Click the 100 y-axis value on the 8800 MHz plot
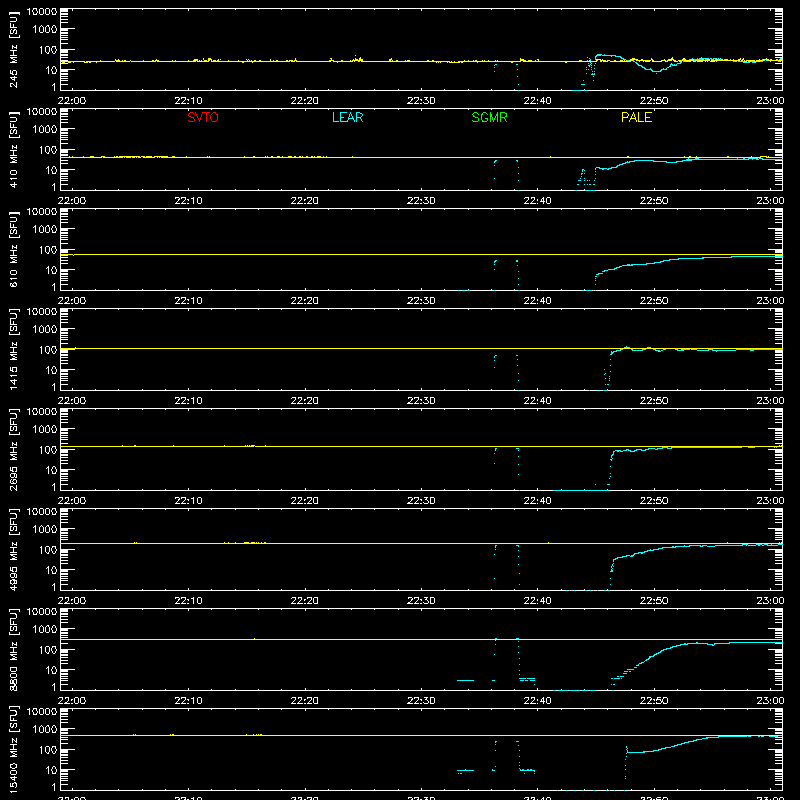 click(48, 650)
